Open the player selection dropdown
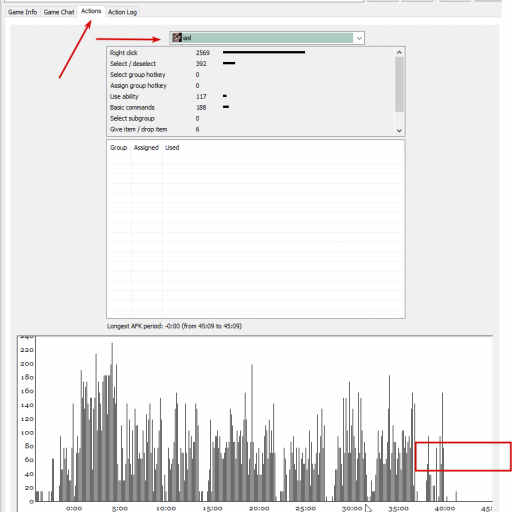512x512 pixels. click(267, 38)
